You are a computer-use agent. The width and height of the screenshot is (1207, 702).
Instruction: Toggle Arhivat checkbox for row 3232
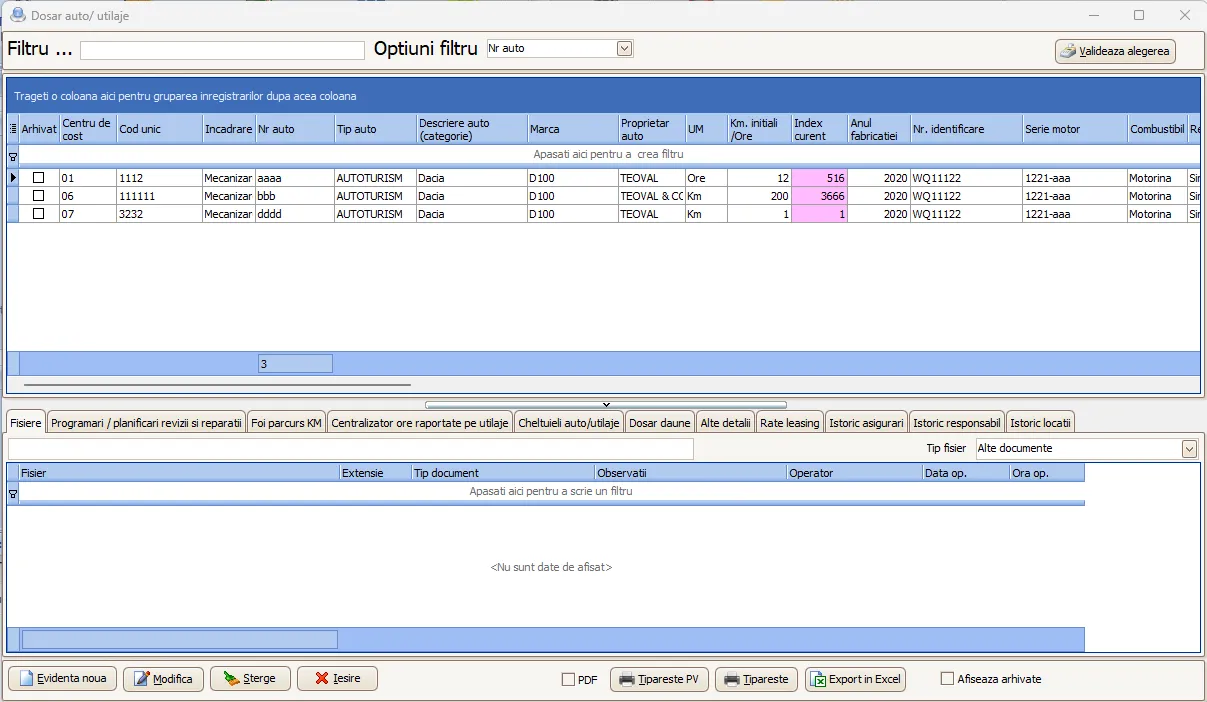(39, 214)
